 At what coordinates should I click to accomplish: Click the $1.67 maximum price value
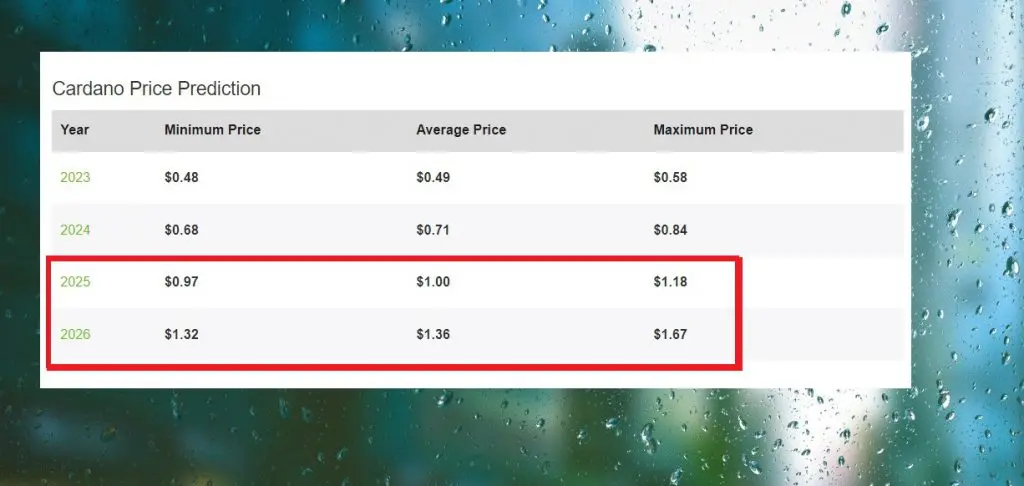[x=670, y=334]
